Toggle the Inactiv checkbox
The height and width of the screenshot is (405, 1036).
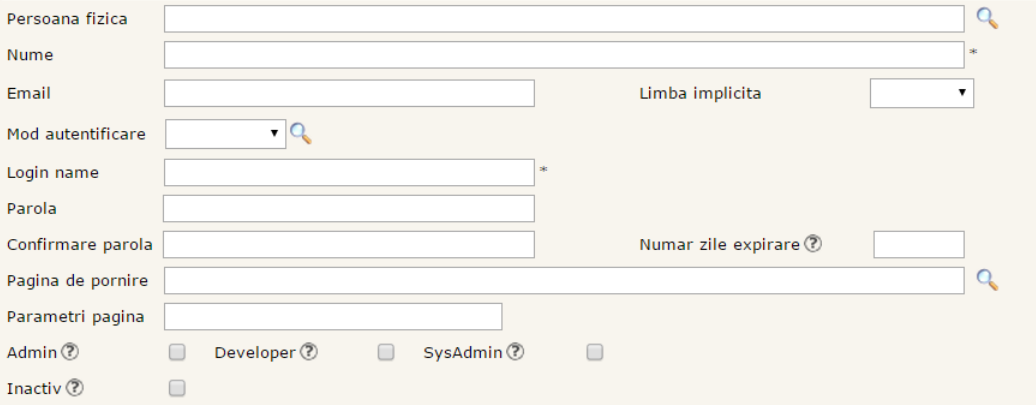point(177,388)
